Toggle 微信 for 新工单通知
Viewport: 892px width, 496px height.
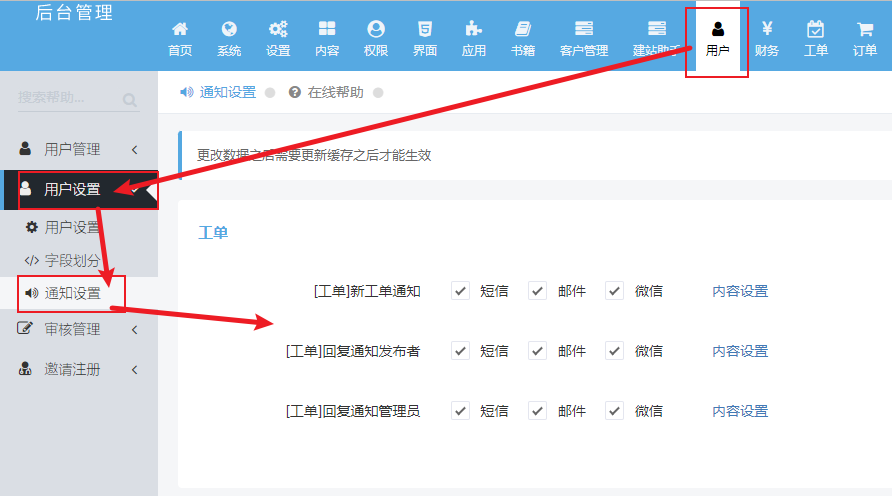[x=614, y=291]
